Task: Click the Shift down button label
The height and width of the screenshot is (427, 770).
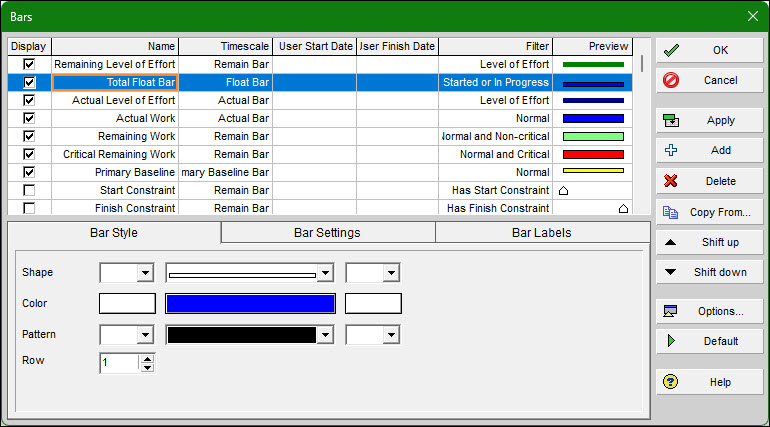Action: [720, 272]
